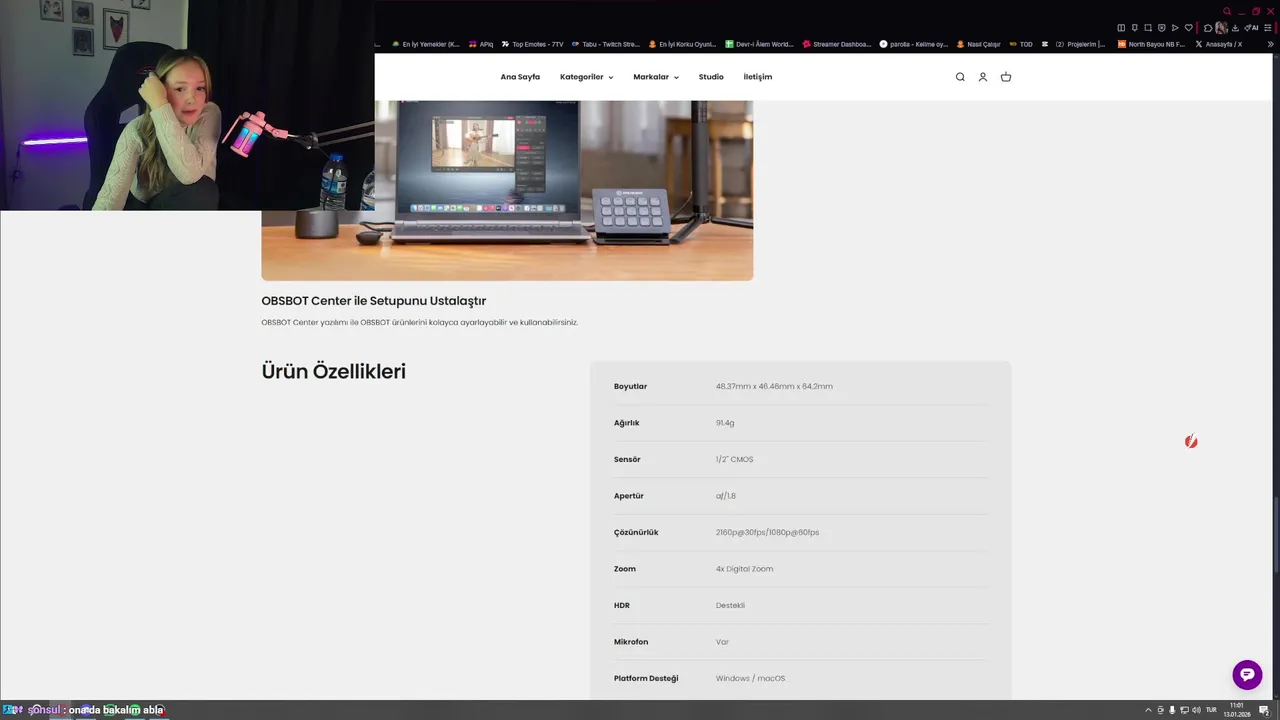1280x720 pixels.
Task: Open the TOD bookmark
Action: (1021, 44)
